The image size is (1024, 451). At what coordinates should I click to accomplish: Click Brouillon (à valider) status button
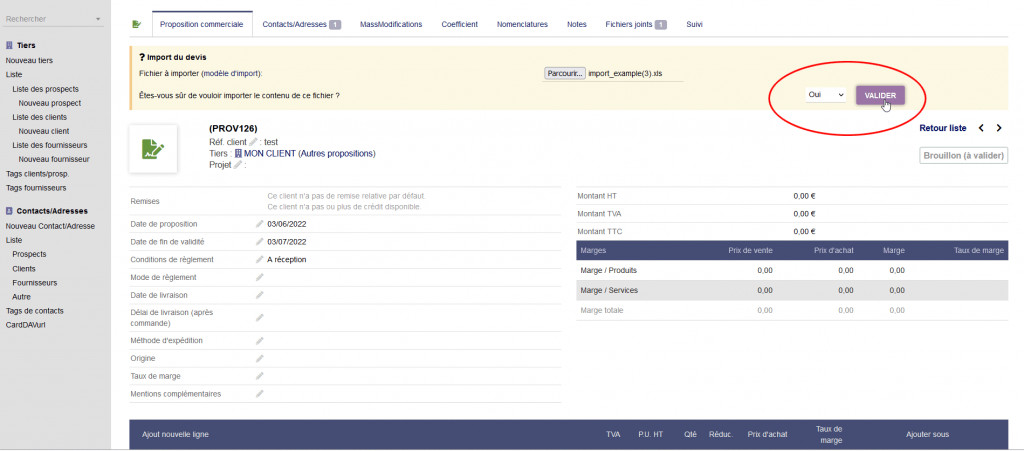[x=963, y=156]
